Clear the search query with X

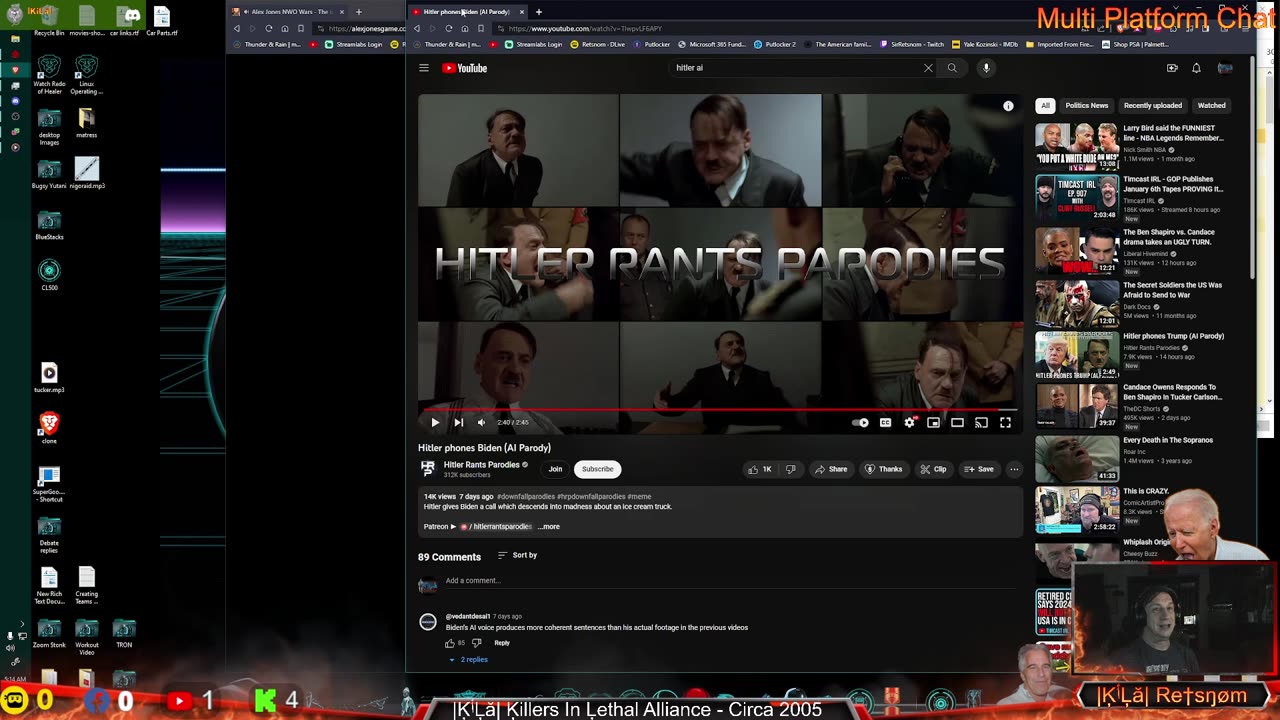928,68
